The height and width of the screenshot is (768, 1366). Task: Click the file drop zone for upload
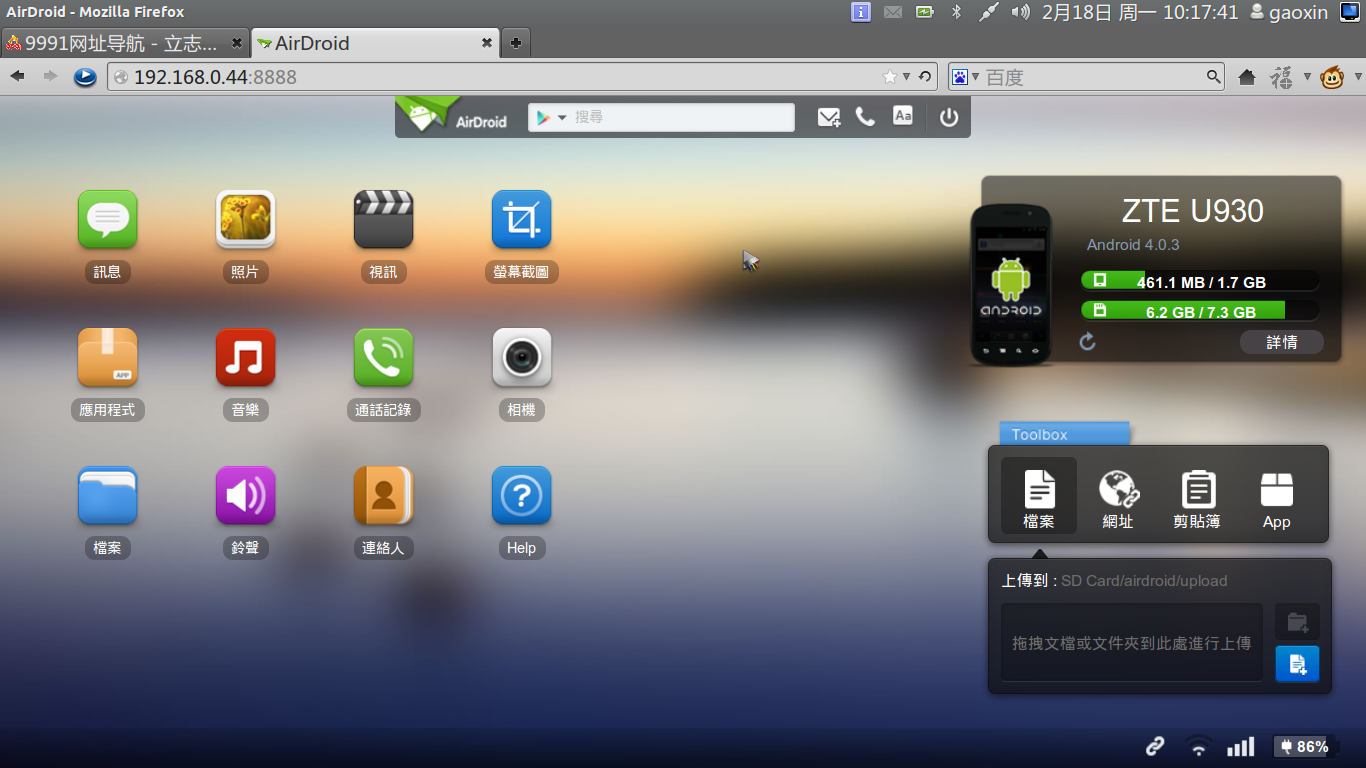tap(1132, 643)
